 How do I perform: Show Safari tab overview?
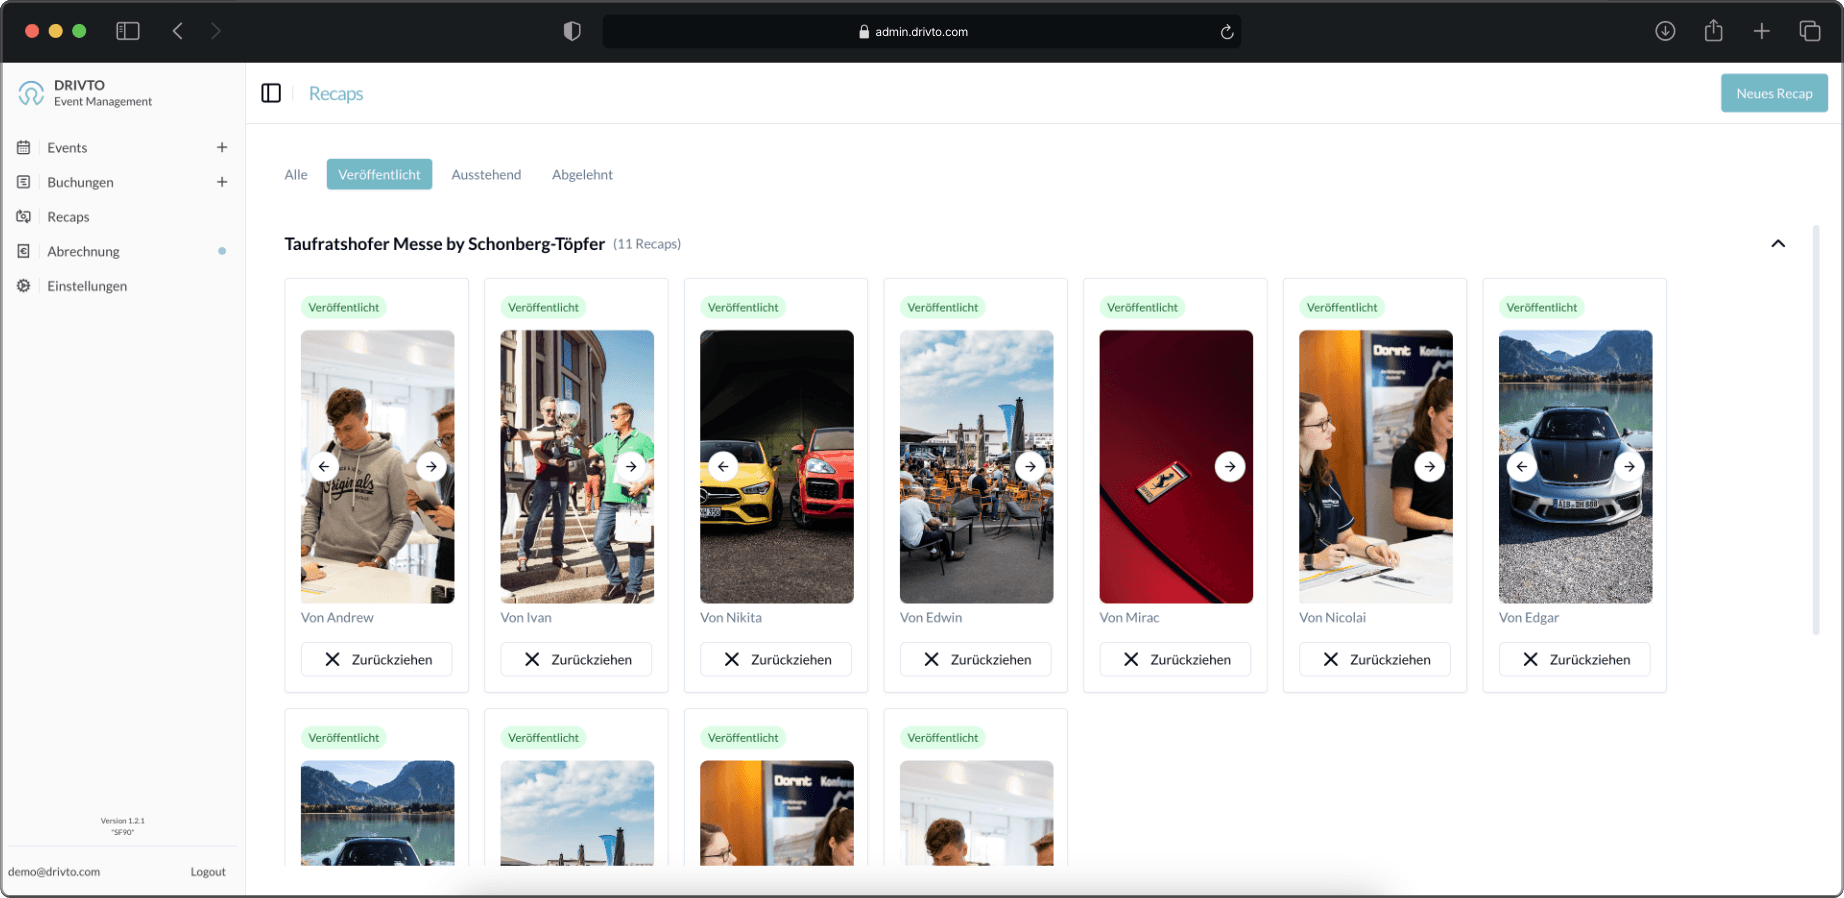point(1810,31)
